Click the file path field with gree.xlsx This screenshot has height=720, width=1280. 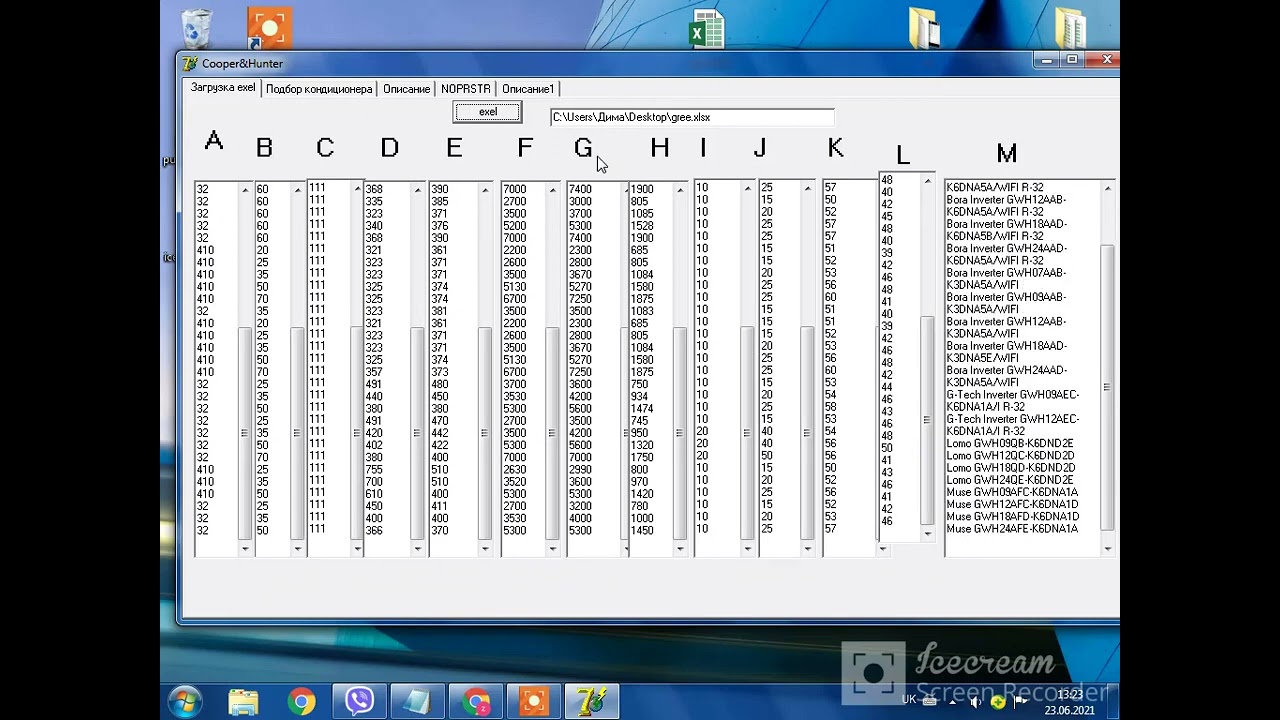tap(692, 117)
